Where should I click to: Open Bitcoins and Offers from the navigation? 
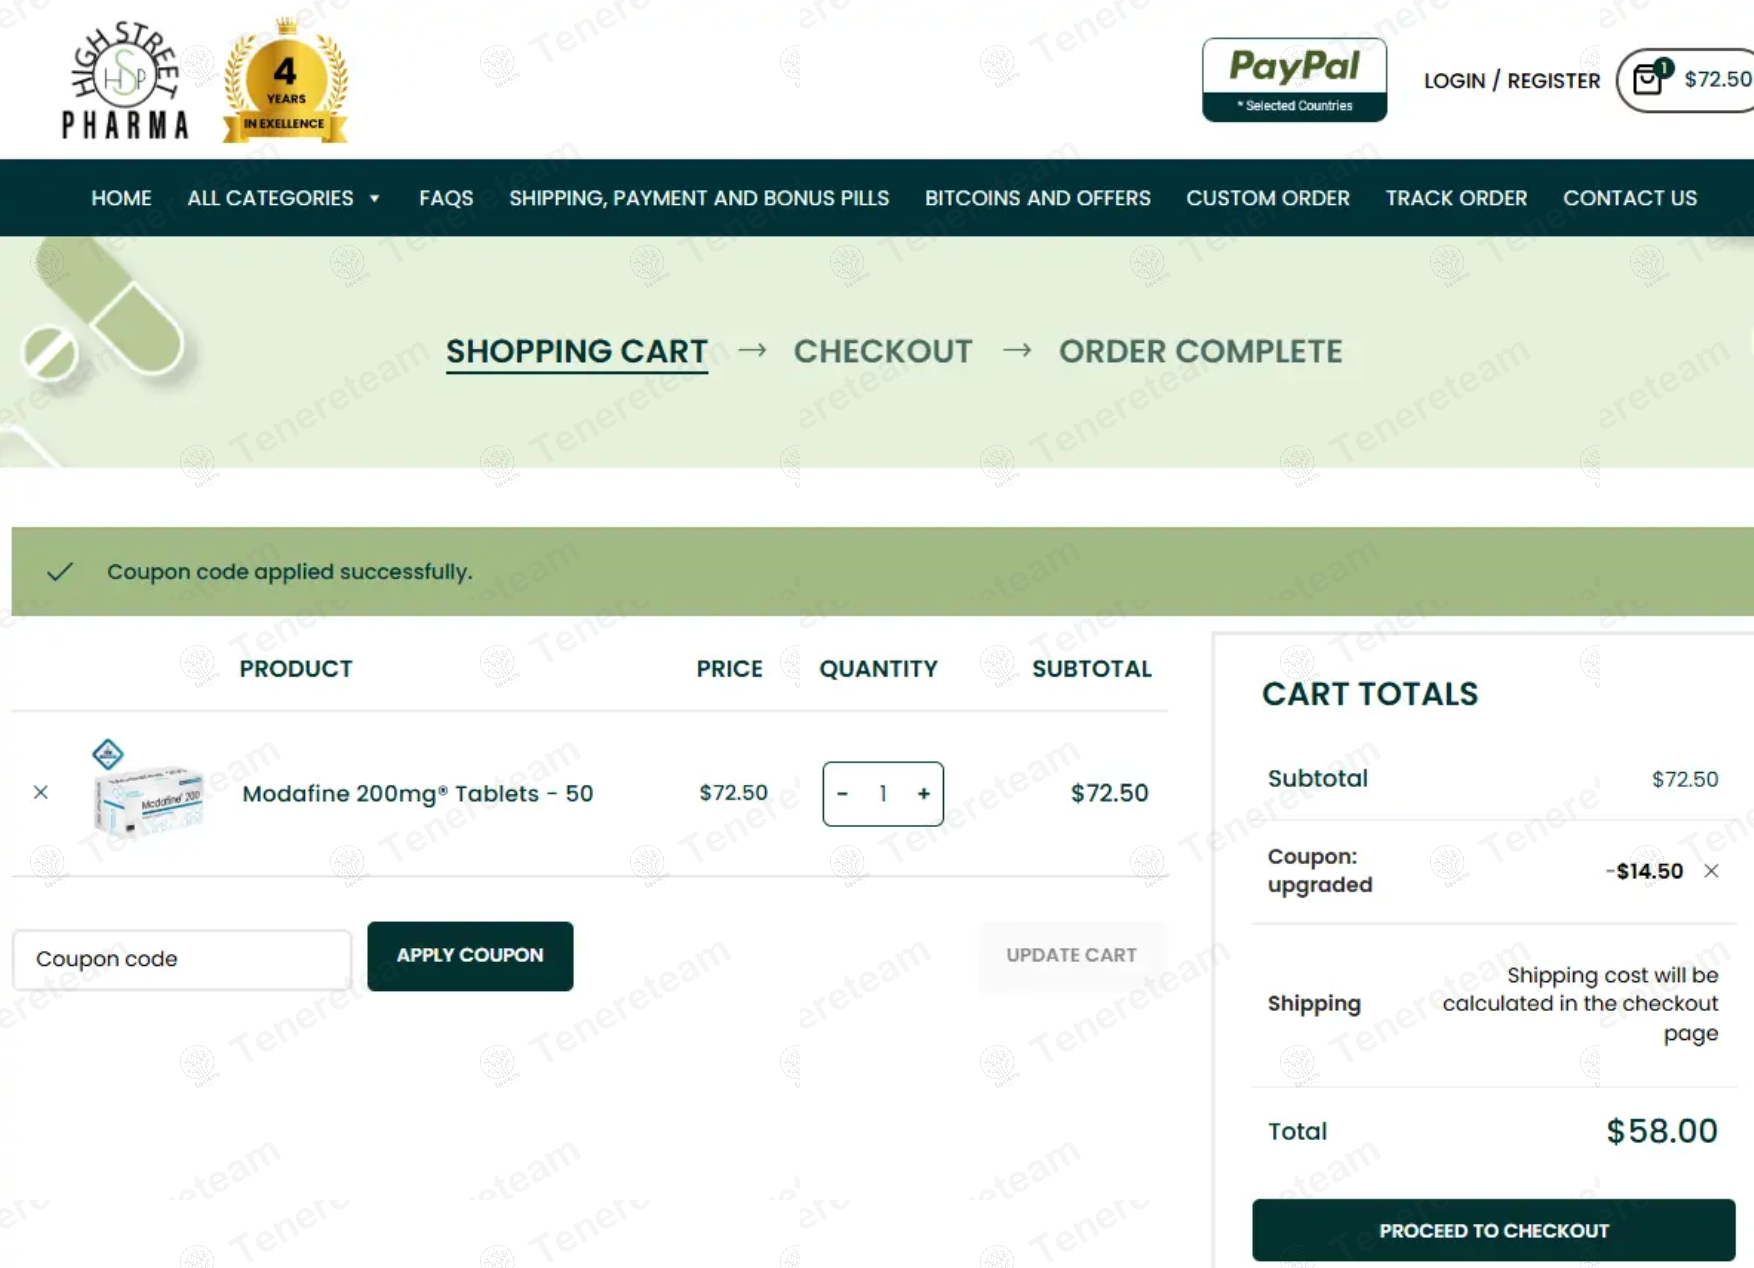coord(1037,198)
